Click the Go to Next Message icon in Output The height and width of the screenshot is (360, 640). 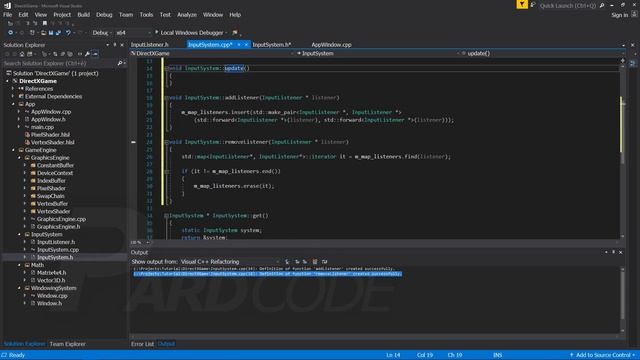click(305, 262)
